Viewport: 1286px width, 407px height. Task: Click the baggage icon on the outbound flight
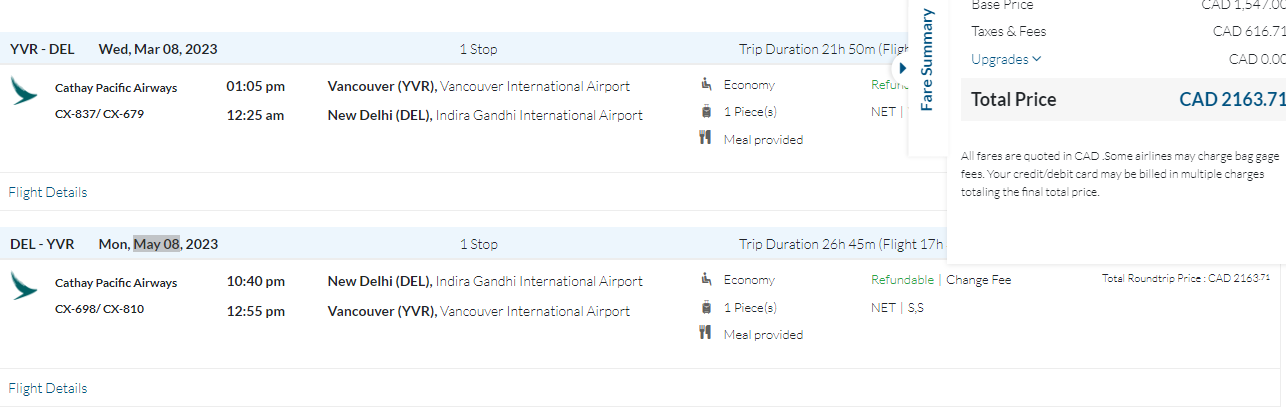pos(706,112)
